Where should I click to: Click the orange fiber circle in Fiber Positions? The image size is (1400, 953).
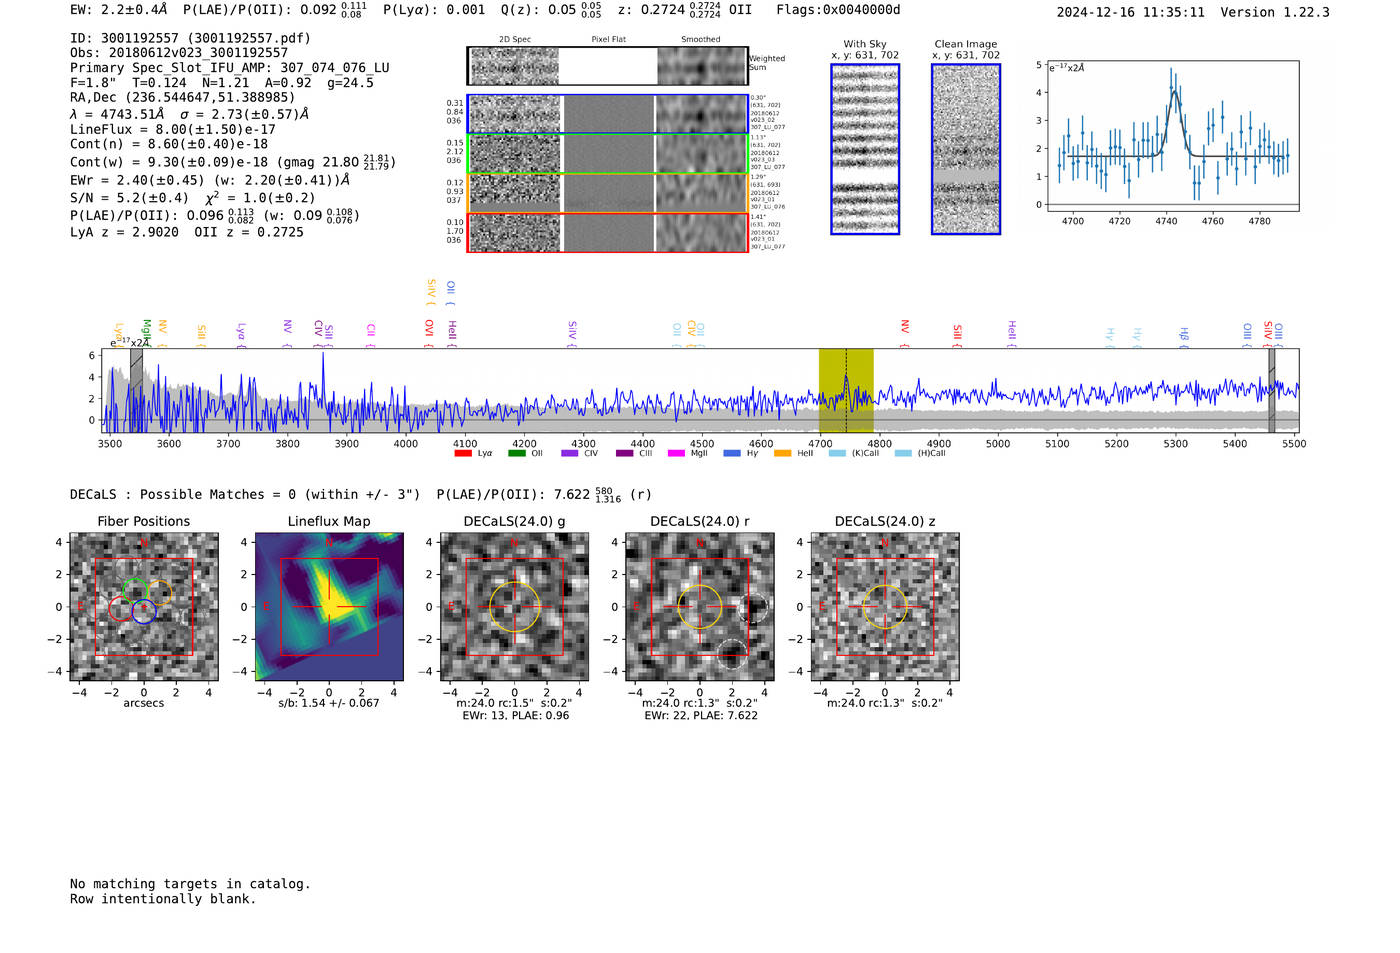pos(159,592)
